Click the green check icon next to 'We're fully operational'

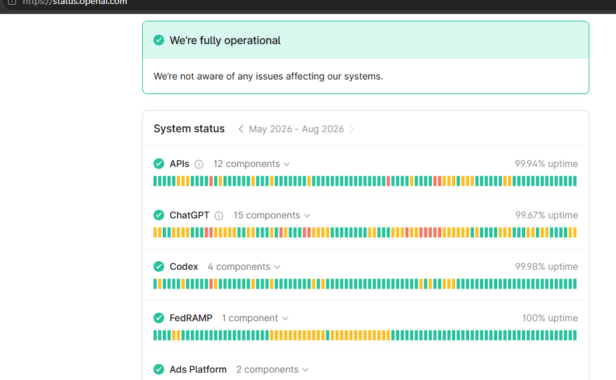159,40
